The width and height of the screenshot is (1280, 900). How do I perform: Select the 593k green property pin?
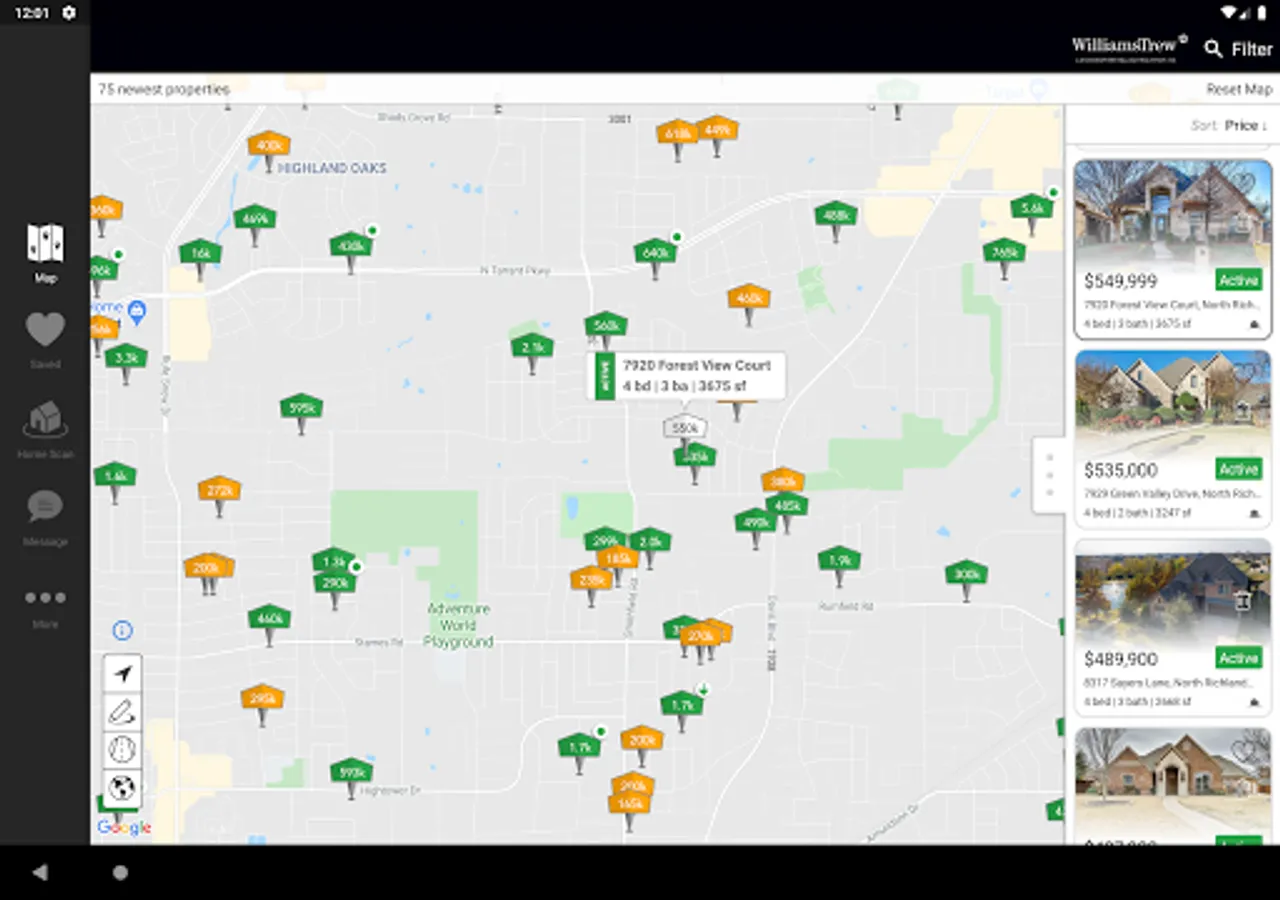(x=351, y=771)
